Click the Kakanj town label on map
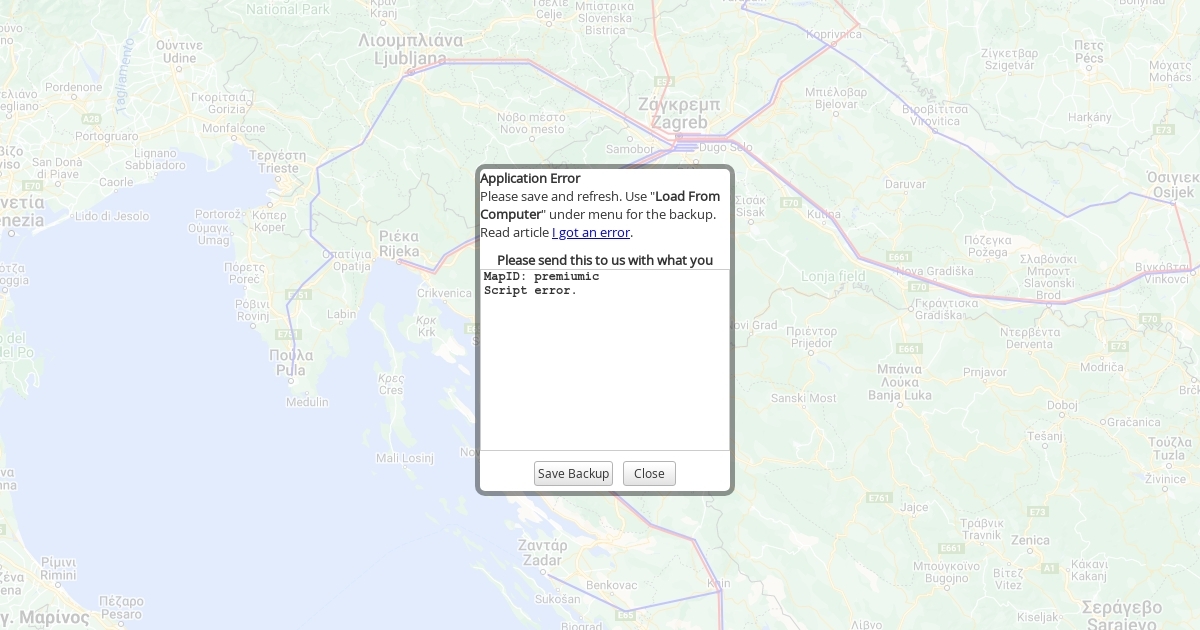The height and width of the screenshot is (630, 1200). point(1088,570)
